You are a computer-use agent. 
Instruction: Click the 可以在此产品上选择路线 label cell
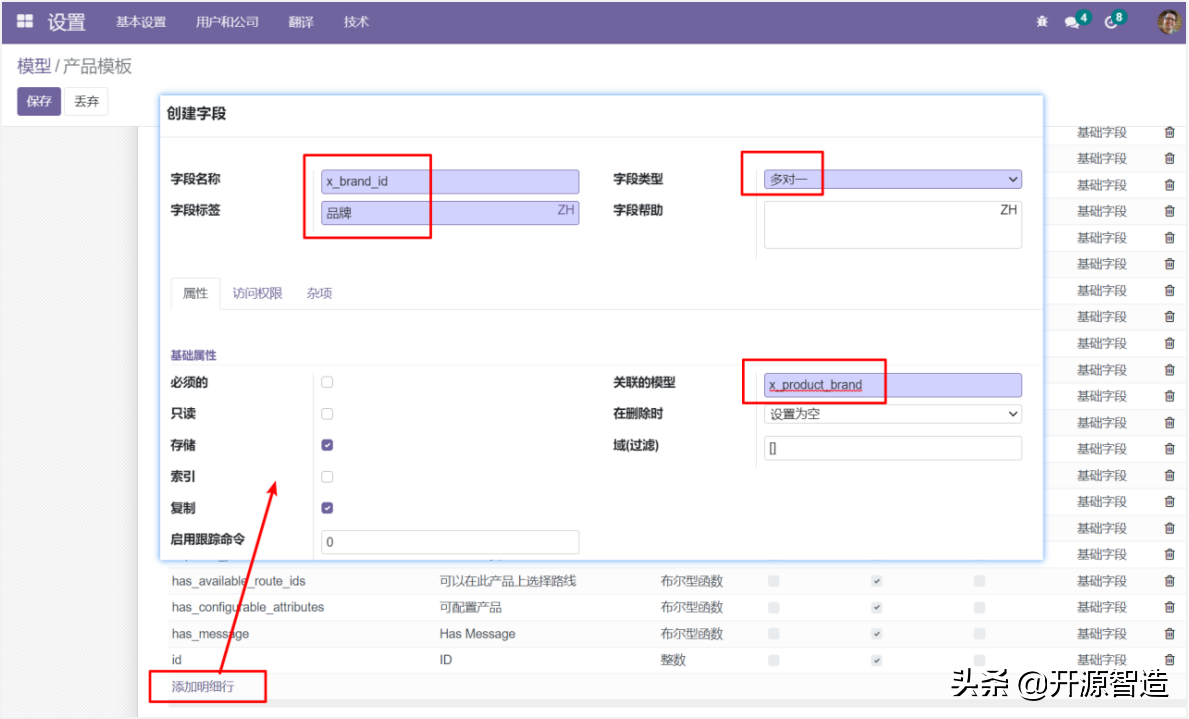coord(507,581)
